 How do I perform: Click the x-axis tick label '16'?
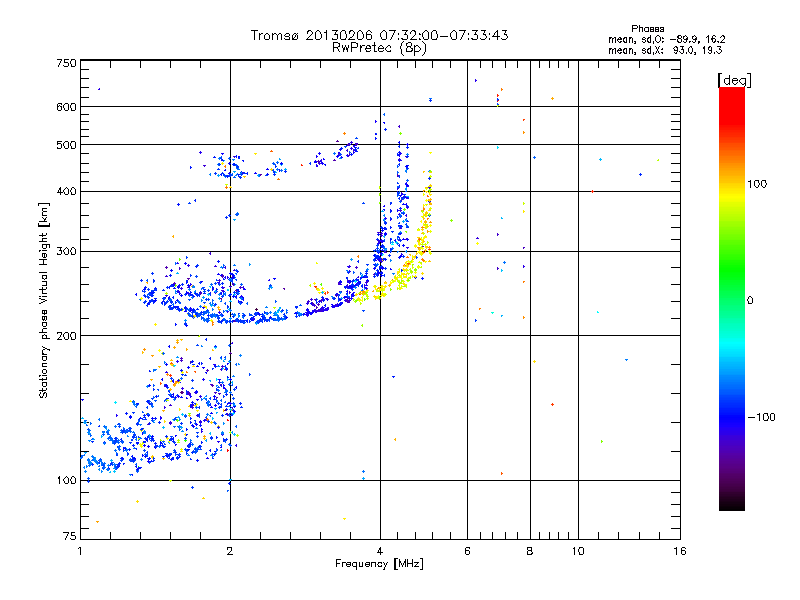click(680, 551)
